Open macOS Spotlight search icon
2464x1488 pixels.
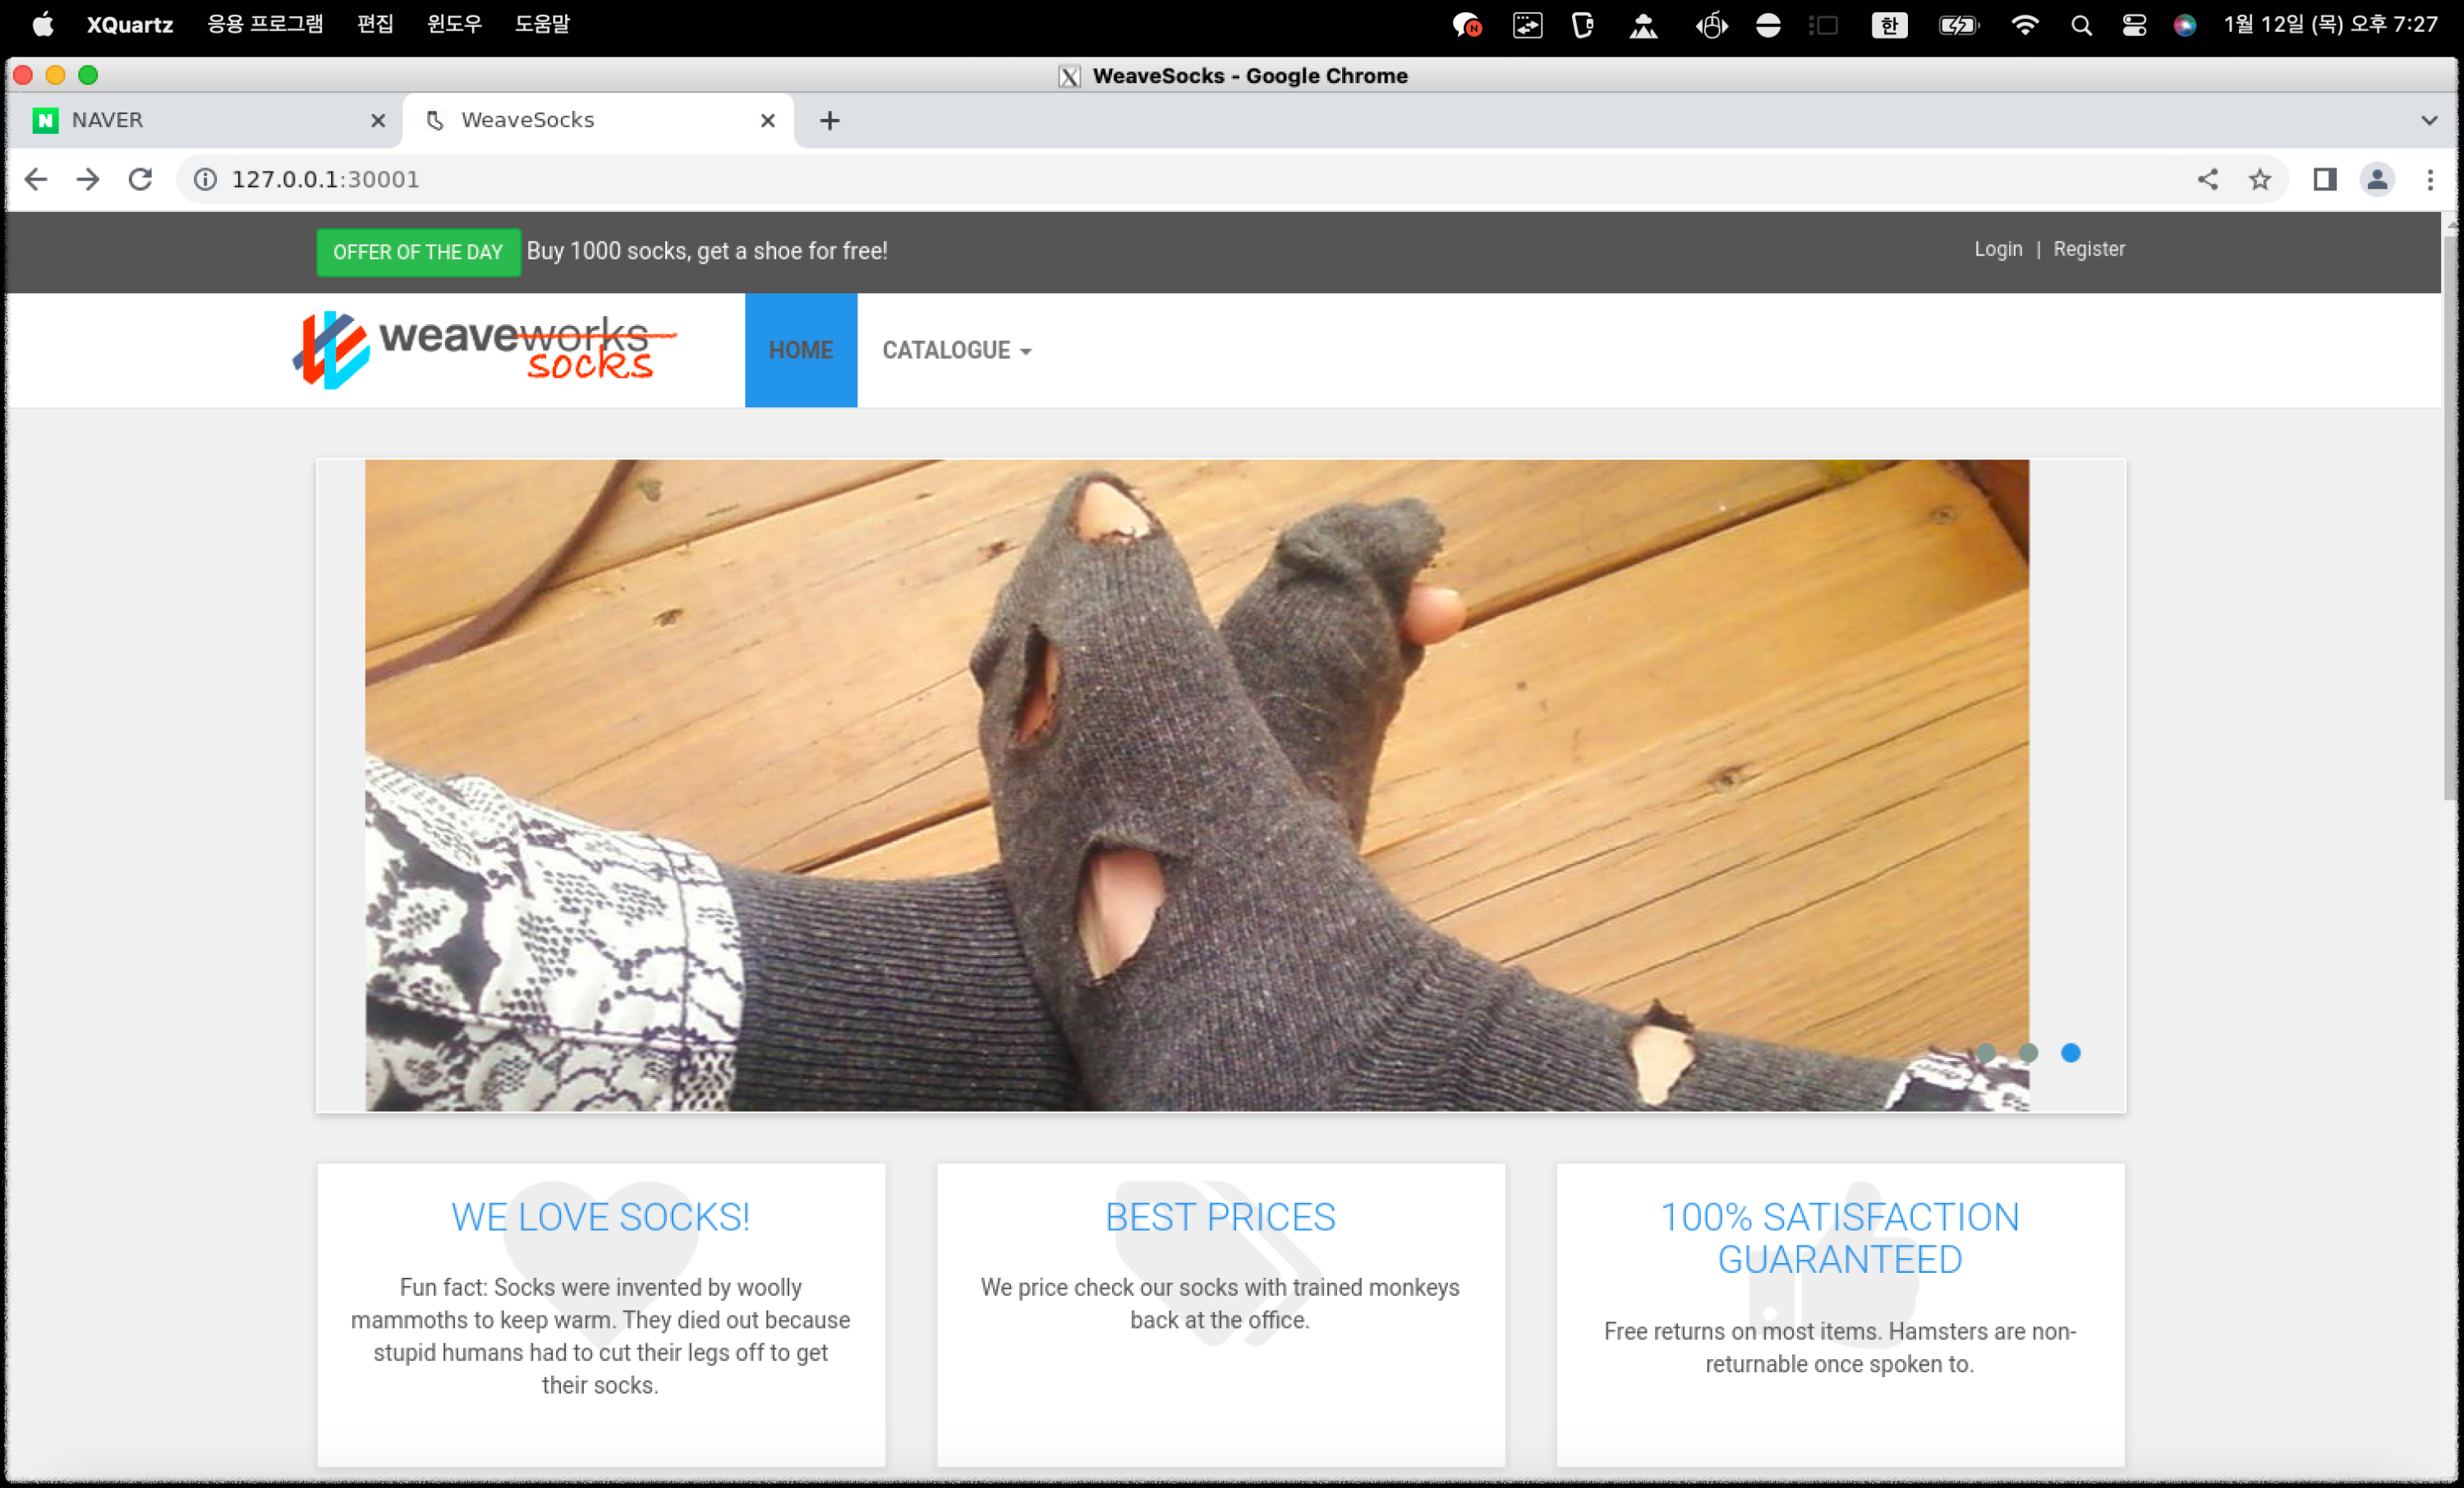coord(2081,25)
